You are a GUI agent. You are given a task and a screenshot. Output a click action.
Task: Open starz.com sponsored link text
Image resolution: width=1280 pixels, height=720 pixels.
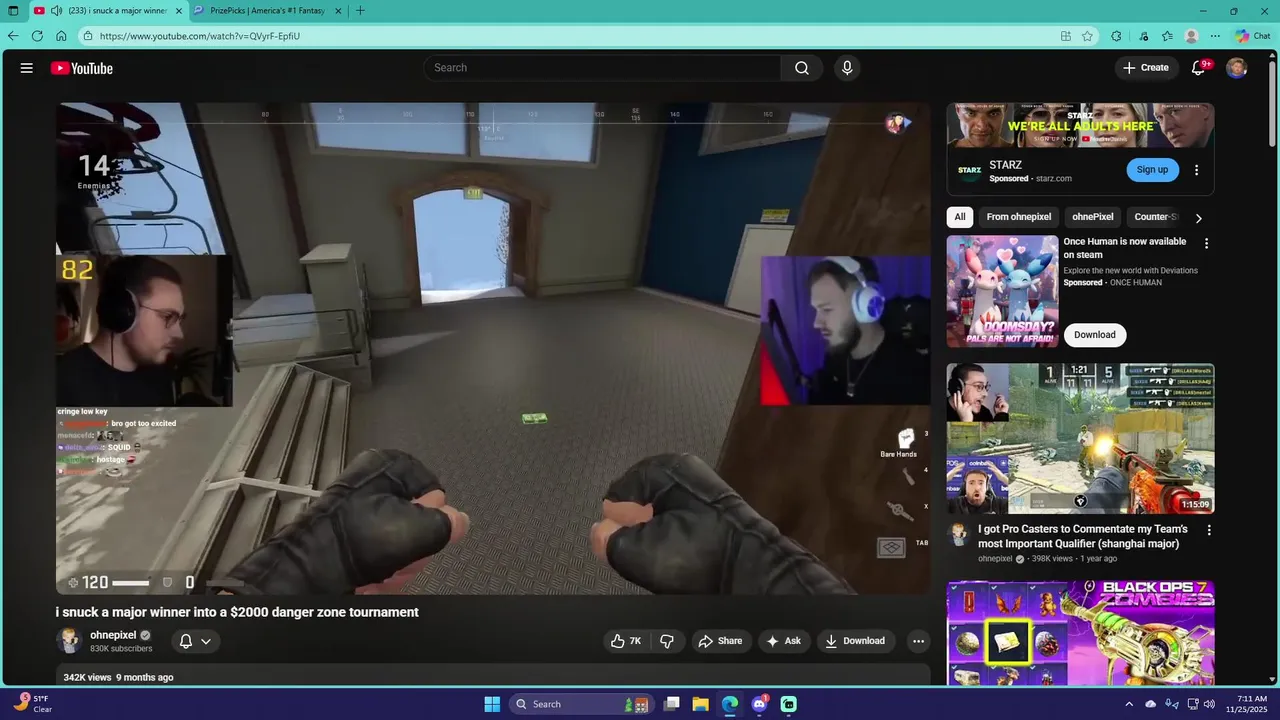(1054, 179)
